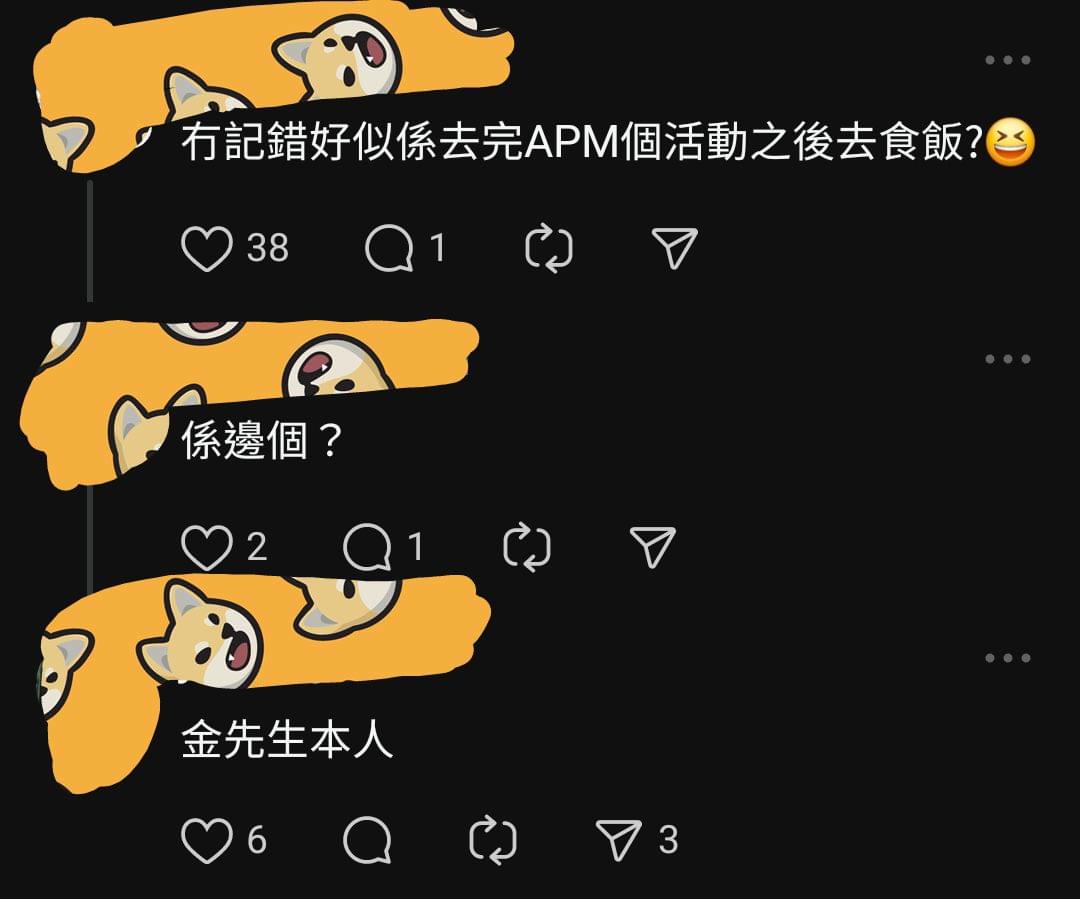
Task: Open the comment text 係邊個？
Action: (262, 440)
